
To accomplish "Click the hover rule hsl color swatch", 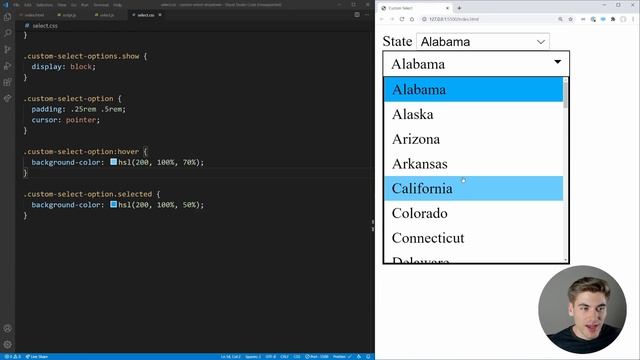I will (x=113, y=162).
